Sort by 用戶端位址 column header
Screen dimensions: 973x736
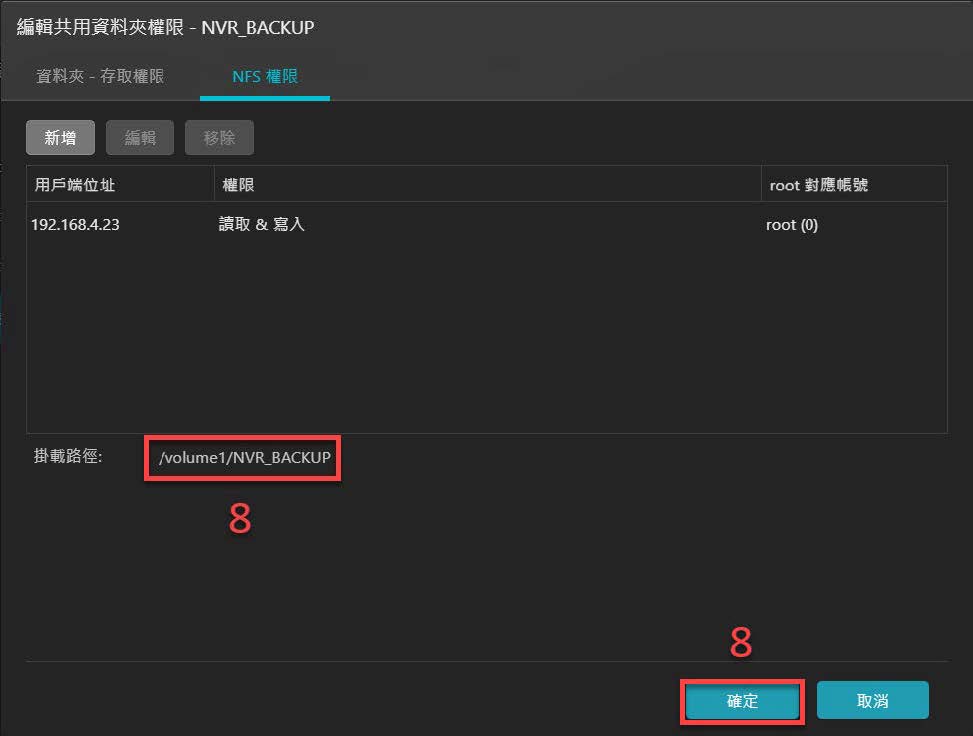coord(120,184)
